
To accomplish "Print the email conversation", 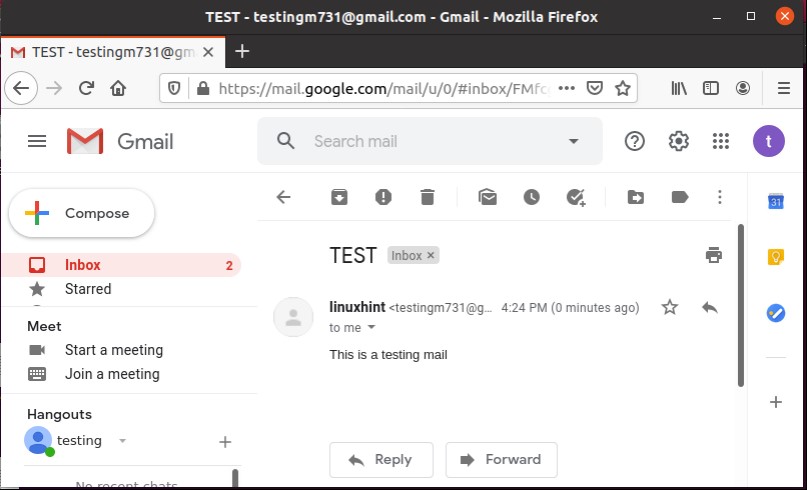I will (x=713, y=255).
